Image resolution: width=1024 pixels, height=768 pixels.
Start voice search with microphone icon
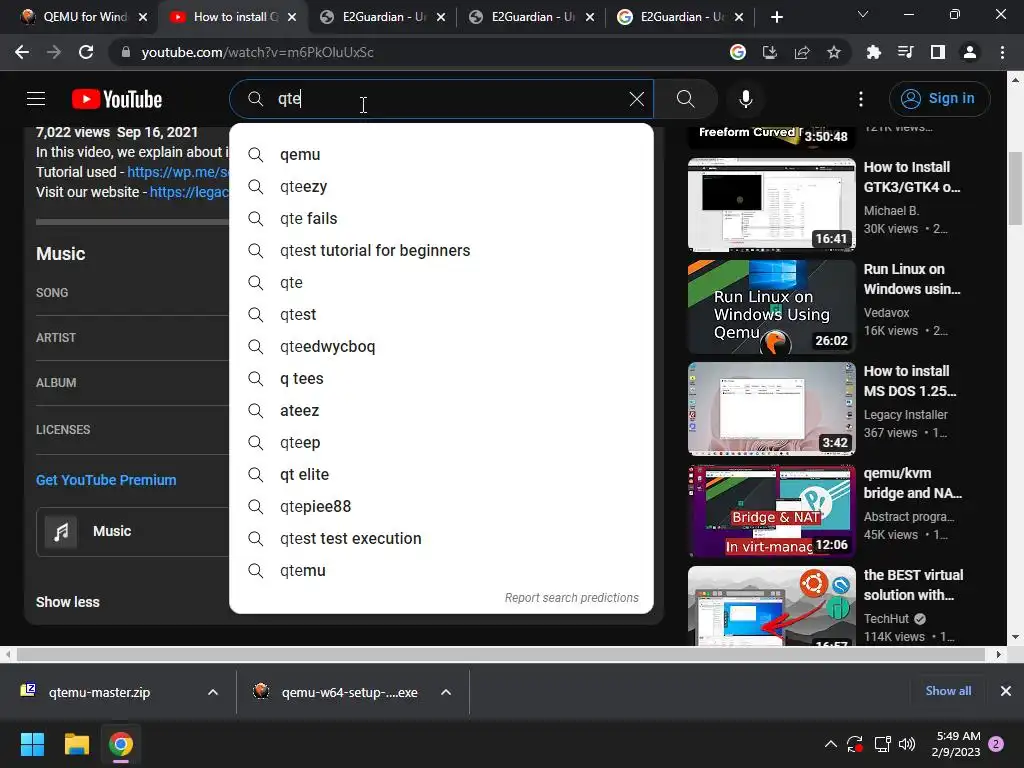click(746, 99)
